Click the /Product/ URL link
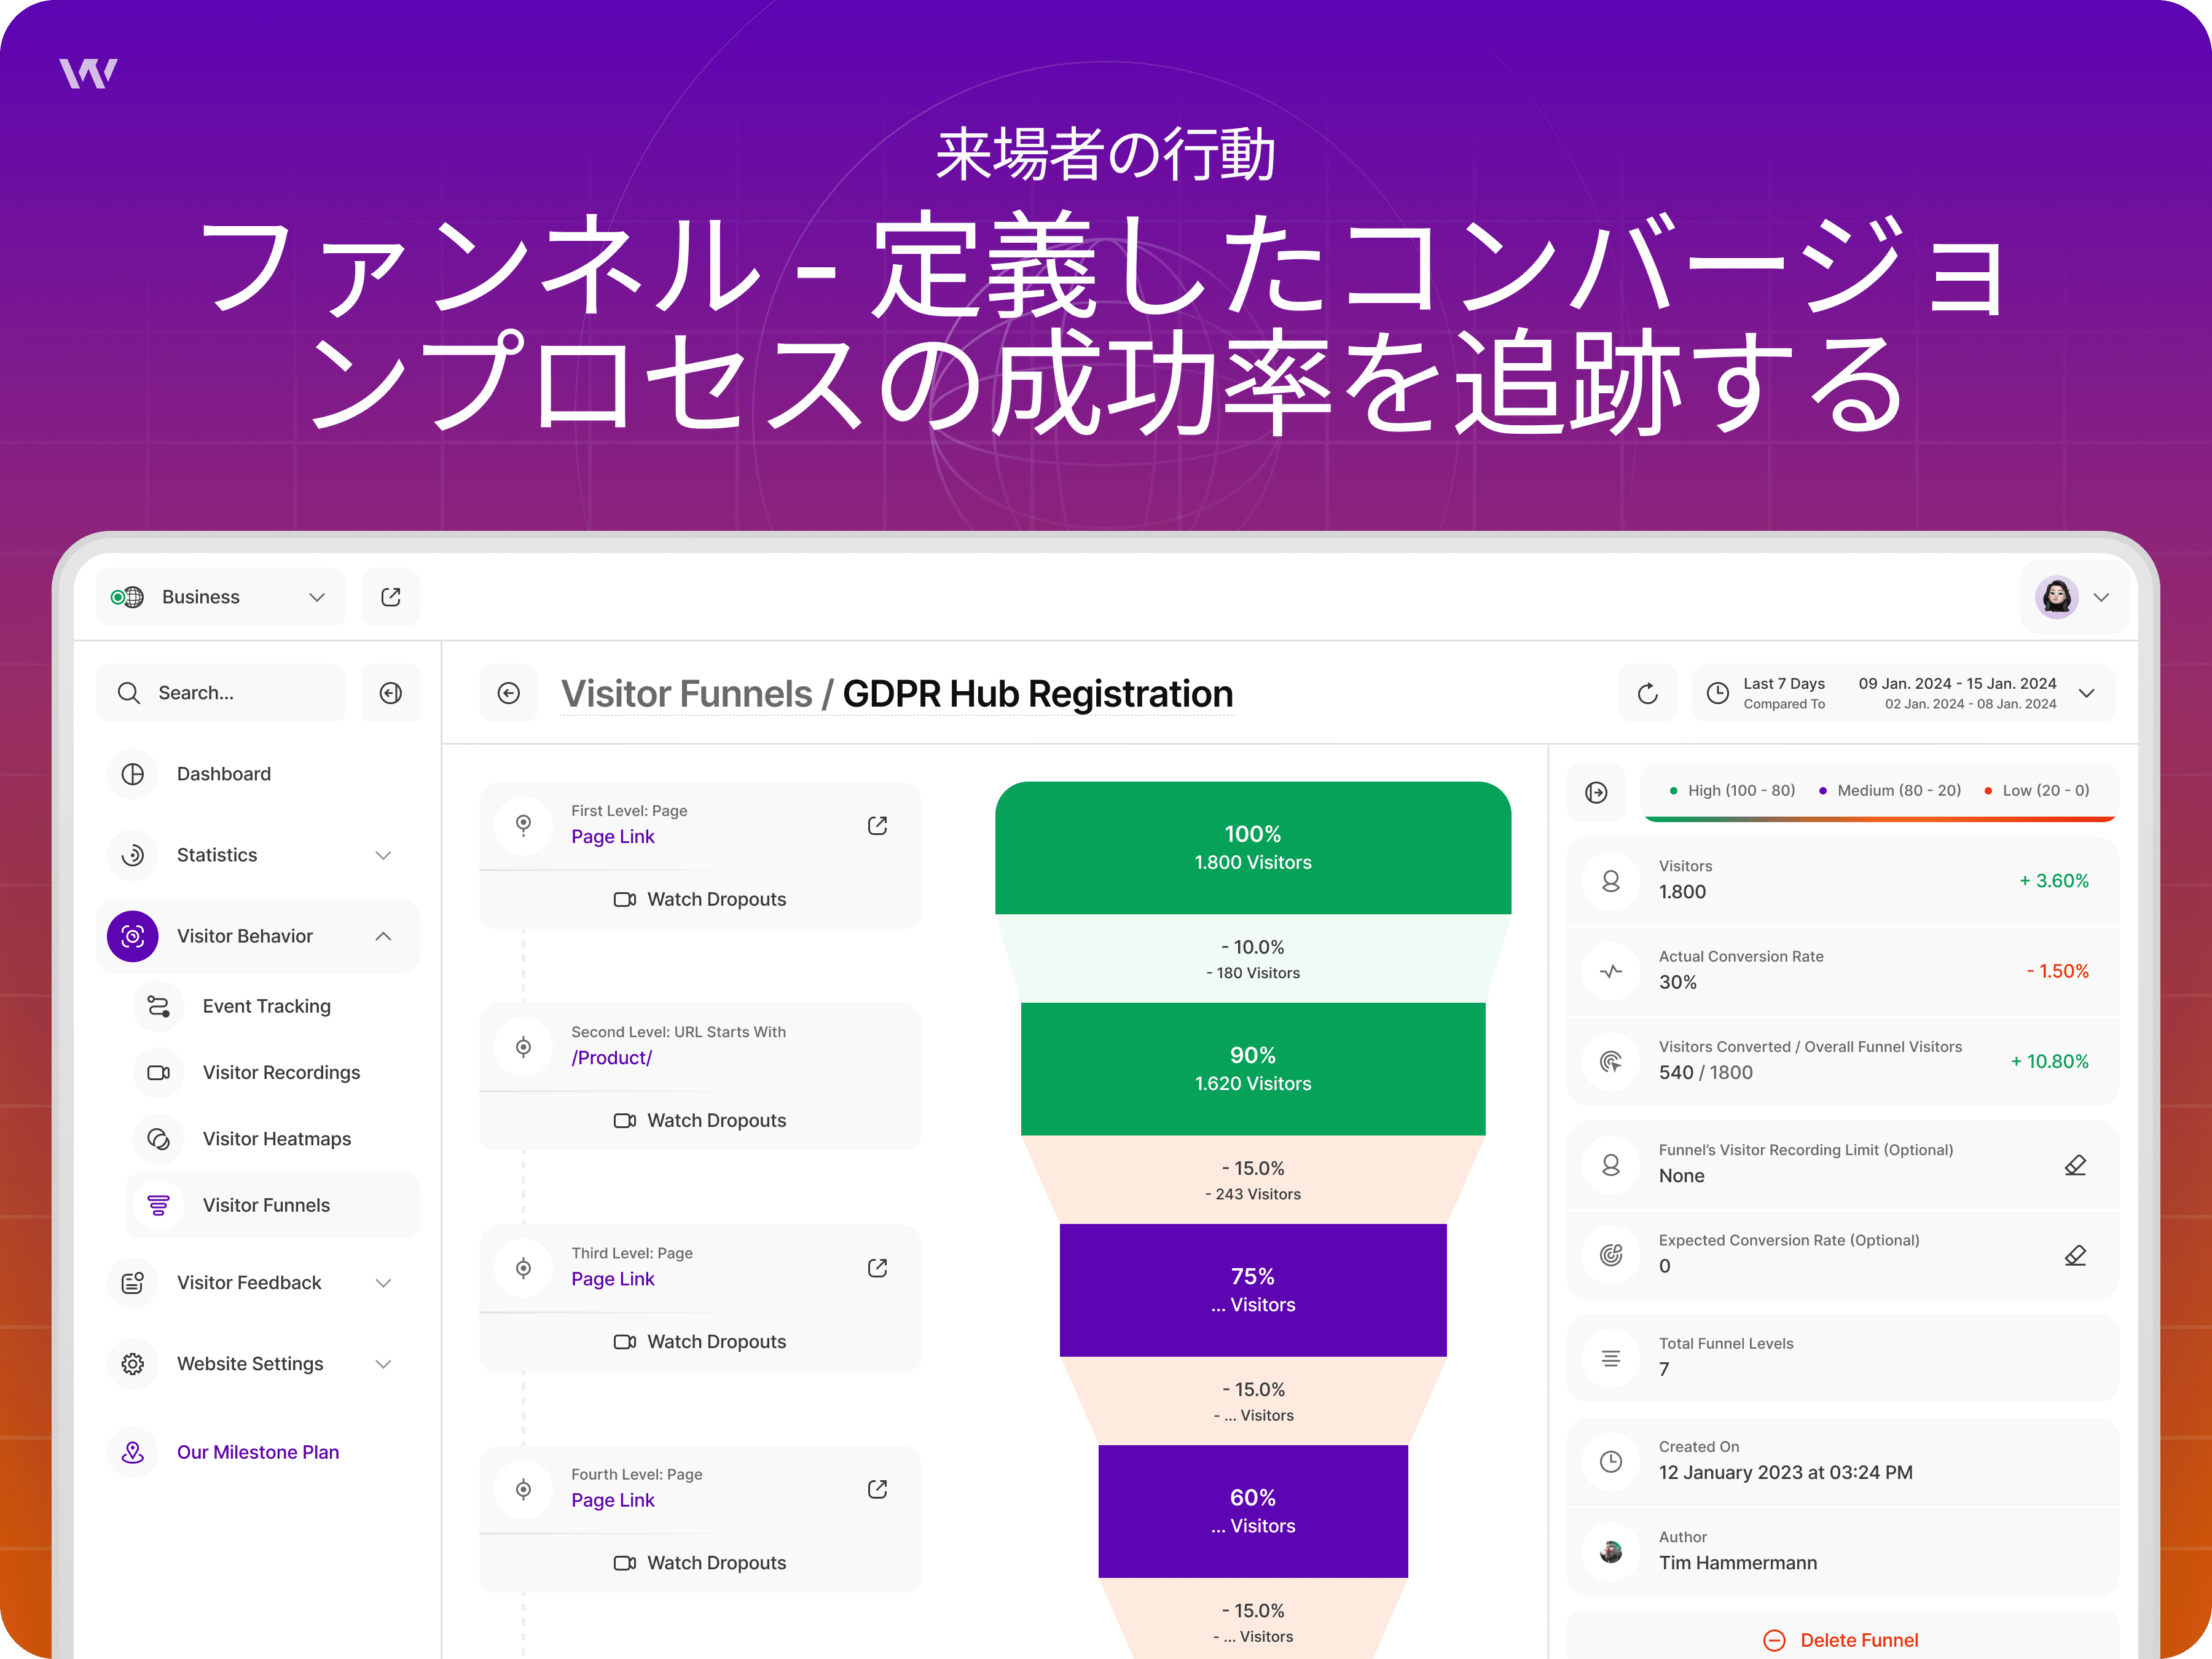This screenshot has height=1659, width=2212. point(612,1058)
